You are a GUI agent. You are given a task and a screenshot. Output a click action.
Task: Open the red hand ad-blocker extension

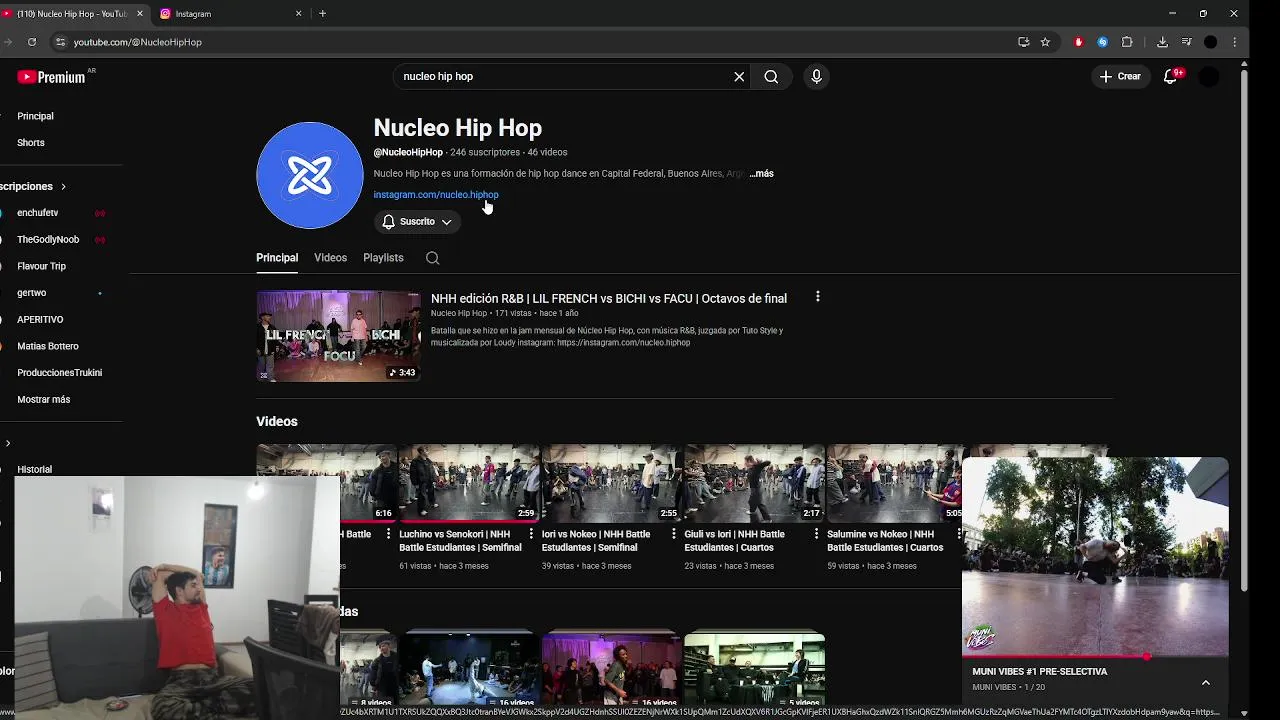1078,42
